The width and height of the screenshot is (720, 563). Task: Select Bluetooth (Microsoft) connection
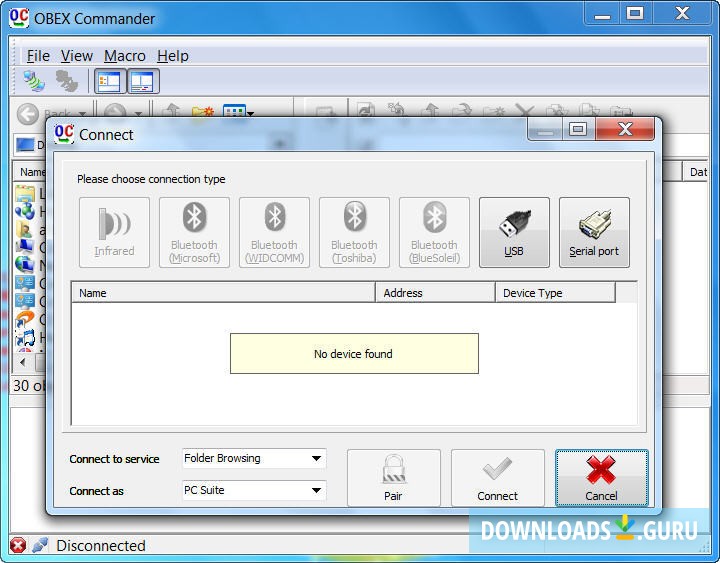click(194, 232)
